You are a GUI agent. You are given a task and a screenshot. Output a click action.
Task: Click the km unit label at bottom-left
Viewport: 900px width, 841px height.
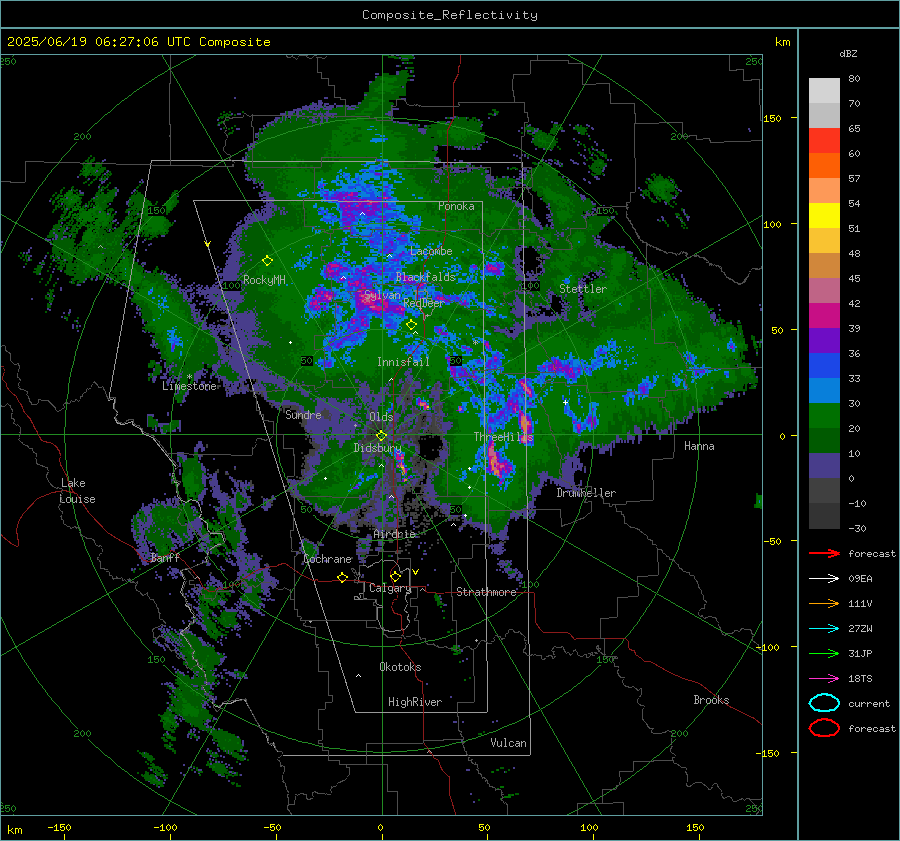click(x=14, y=830)
